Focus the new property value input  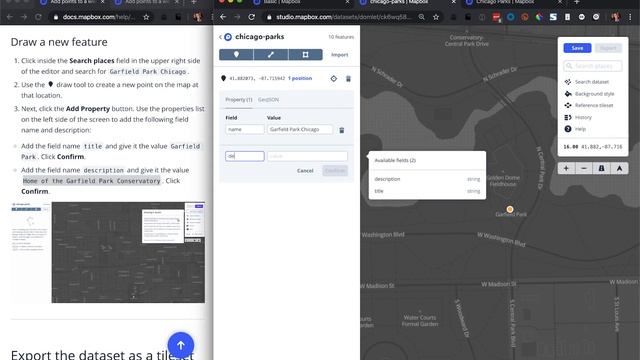click(x=307, y=156)
